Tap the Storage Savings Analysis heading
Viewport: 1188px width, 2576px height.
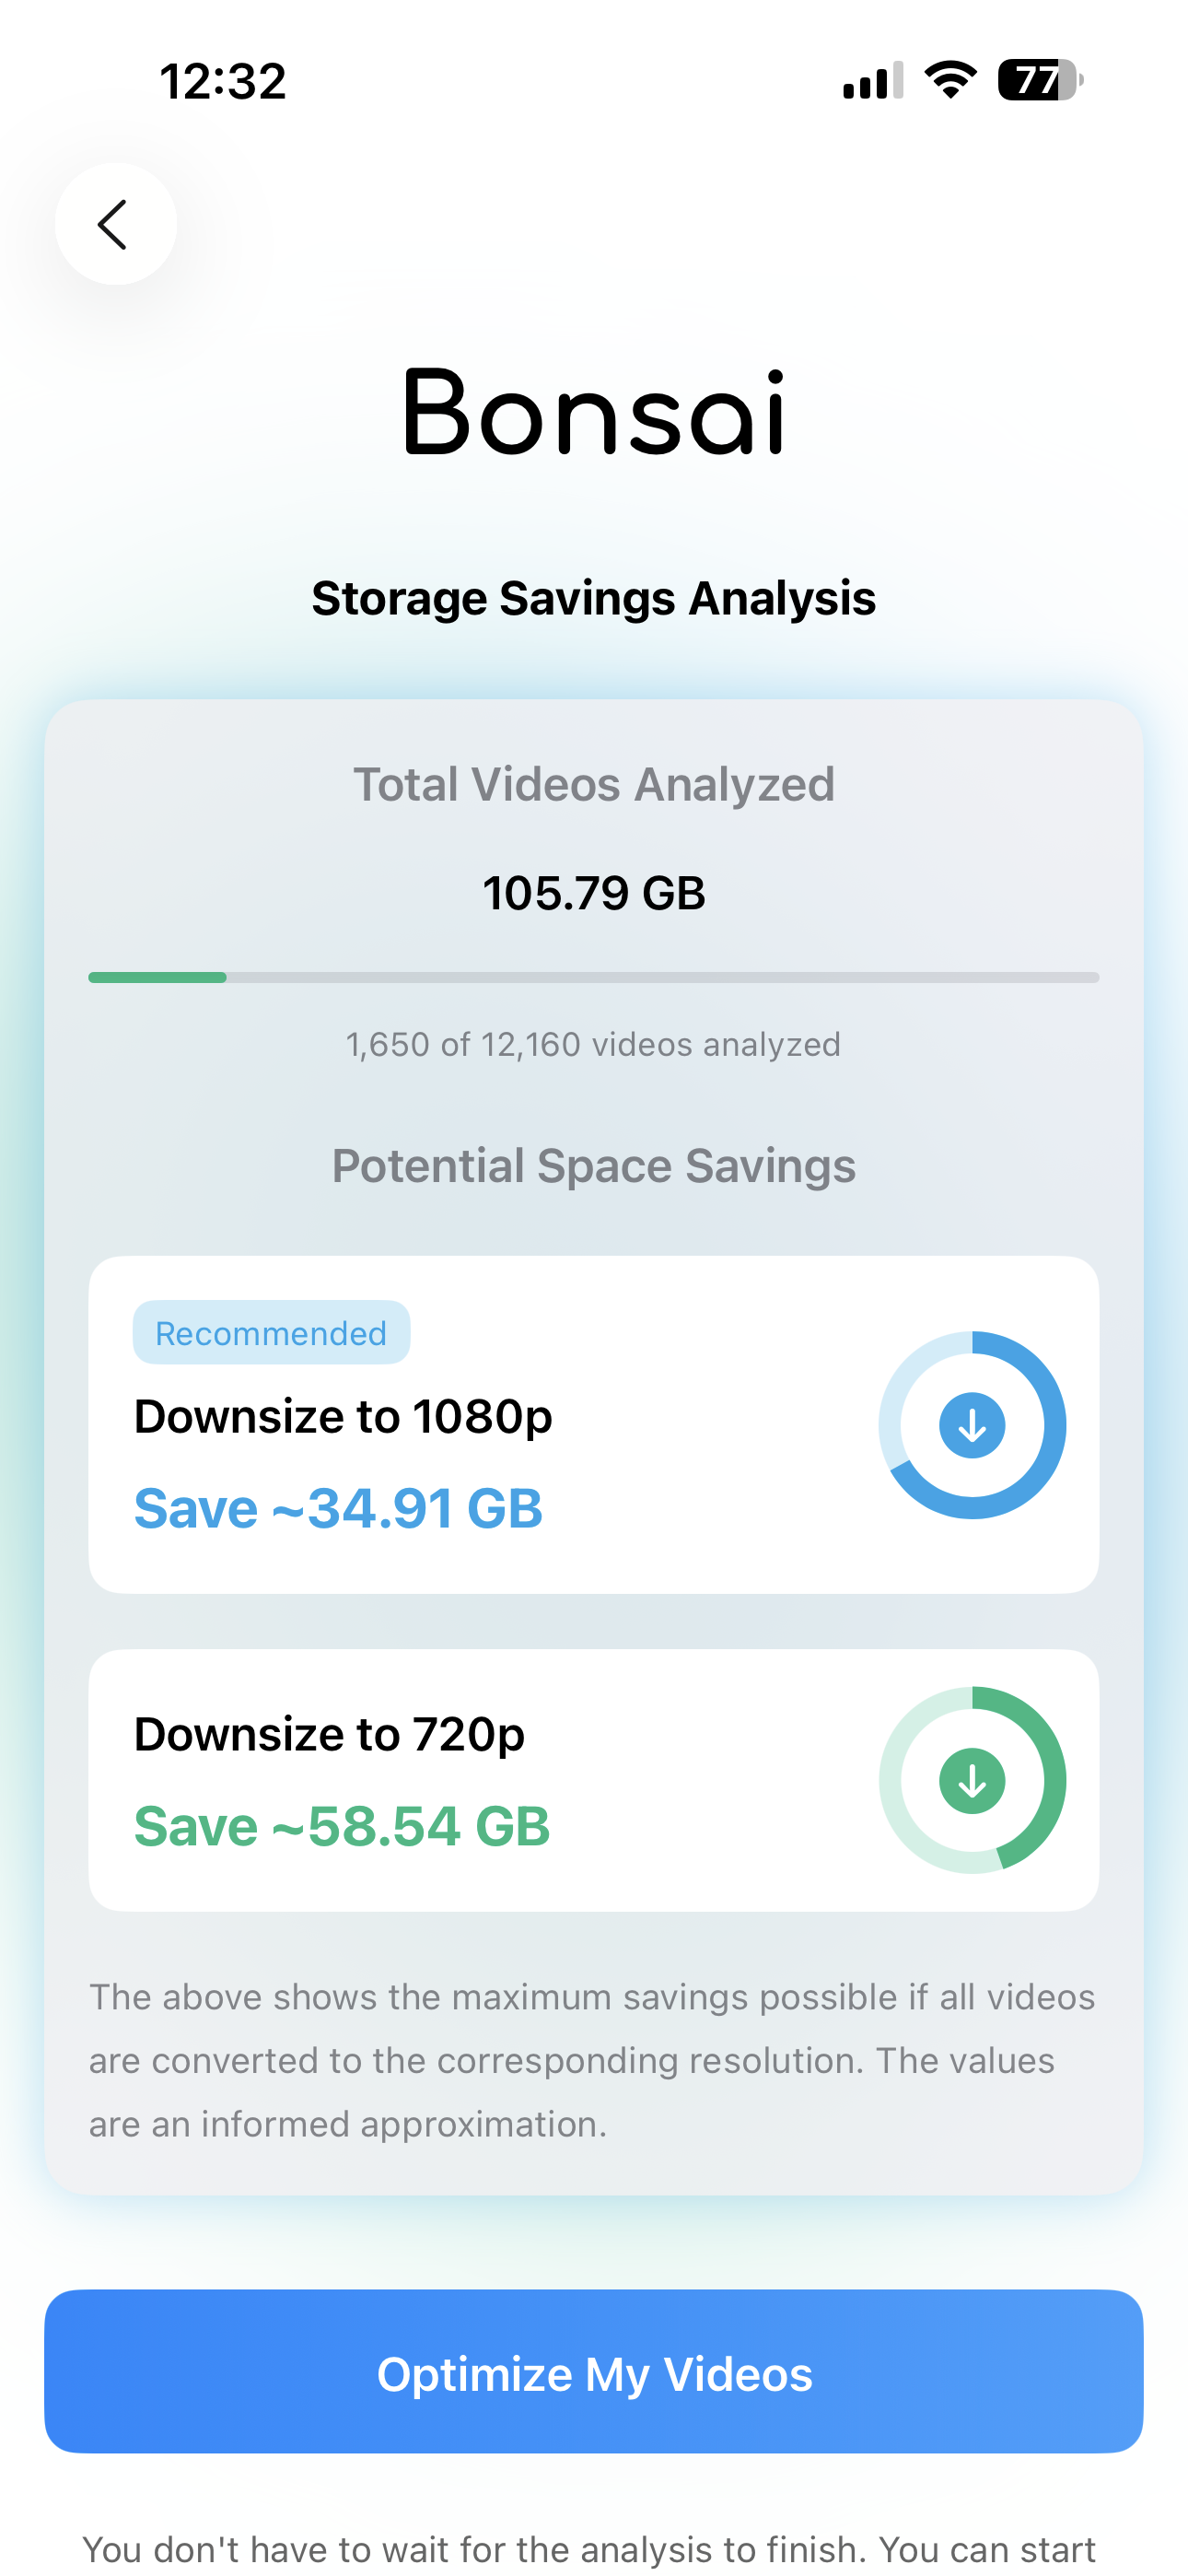point(594,598)
